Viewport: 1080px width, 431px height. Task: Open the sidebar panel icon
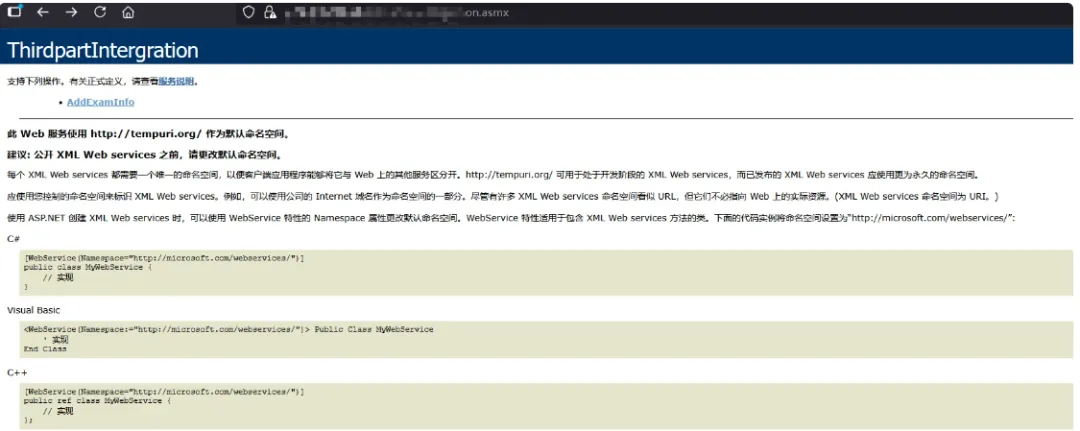click(x=14, y=12)
